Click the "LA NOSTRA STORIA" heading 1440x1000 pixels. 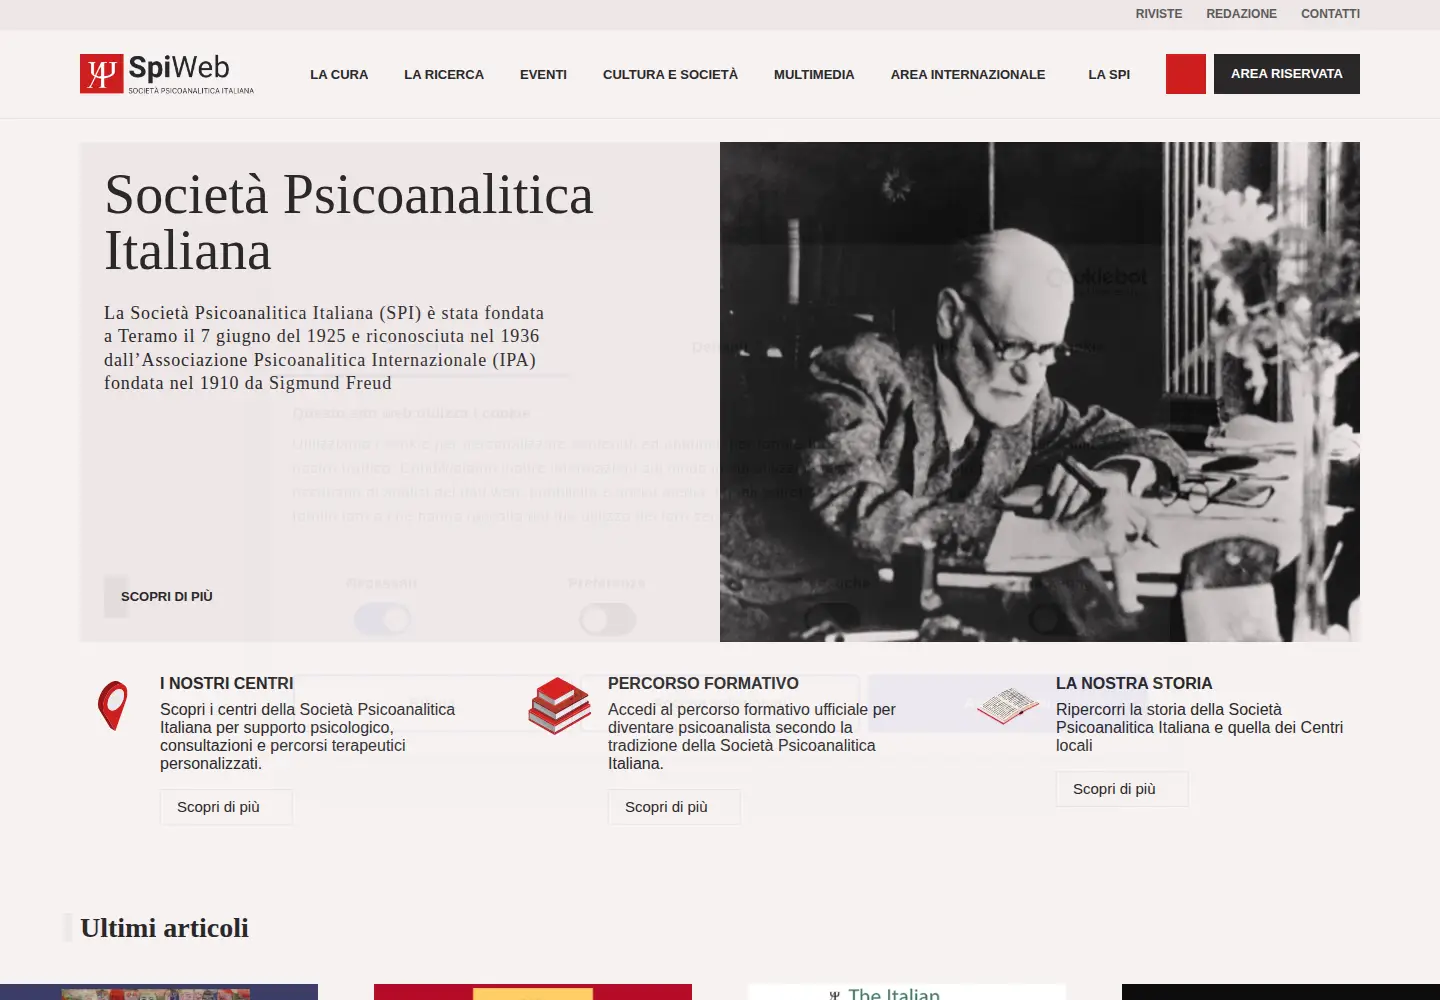(x=1134, y=683)
